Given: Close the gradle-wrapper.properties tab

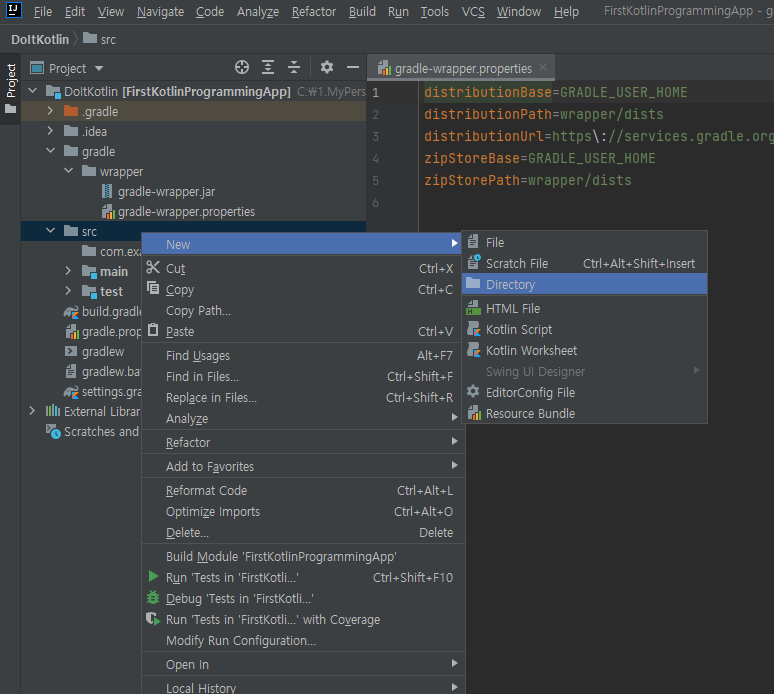Looking at the screenshot, I should click(543, 67).
